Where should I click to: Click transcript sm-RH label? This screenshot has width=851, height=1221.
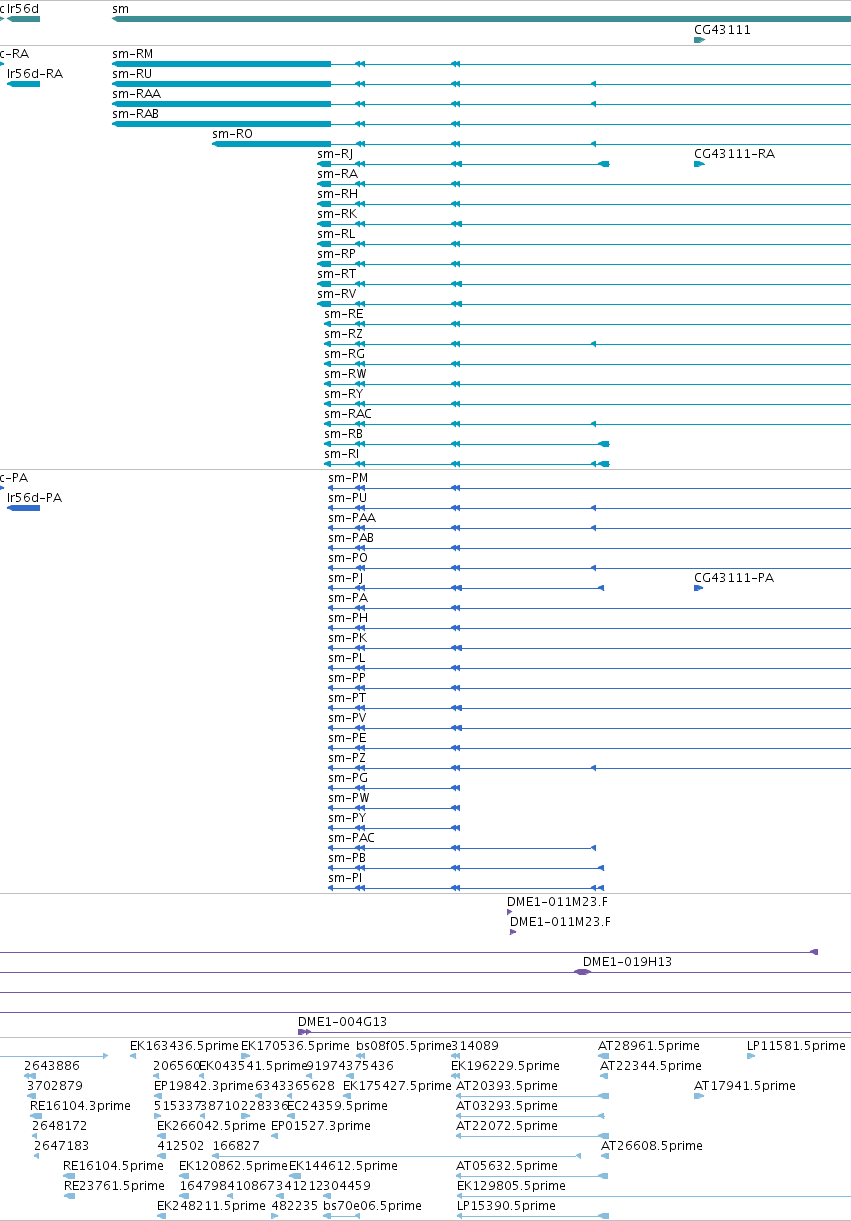337,194
